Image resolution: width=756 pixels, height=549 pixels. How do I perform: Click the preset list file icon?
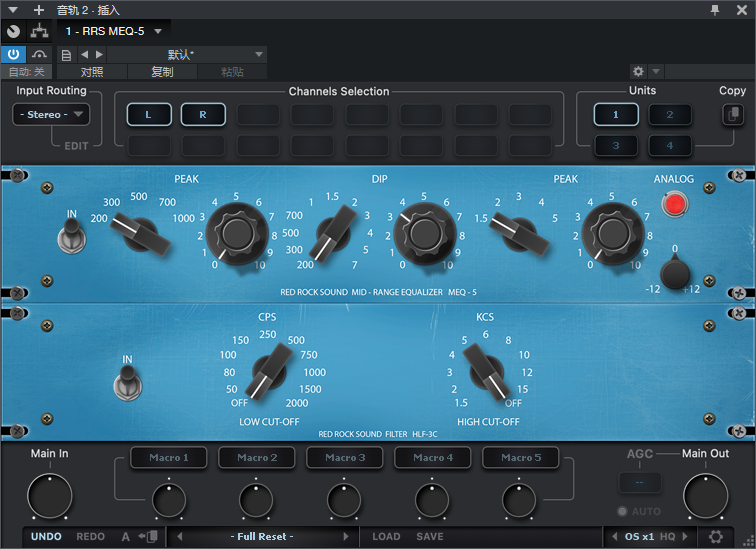pos(66,54)
